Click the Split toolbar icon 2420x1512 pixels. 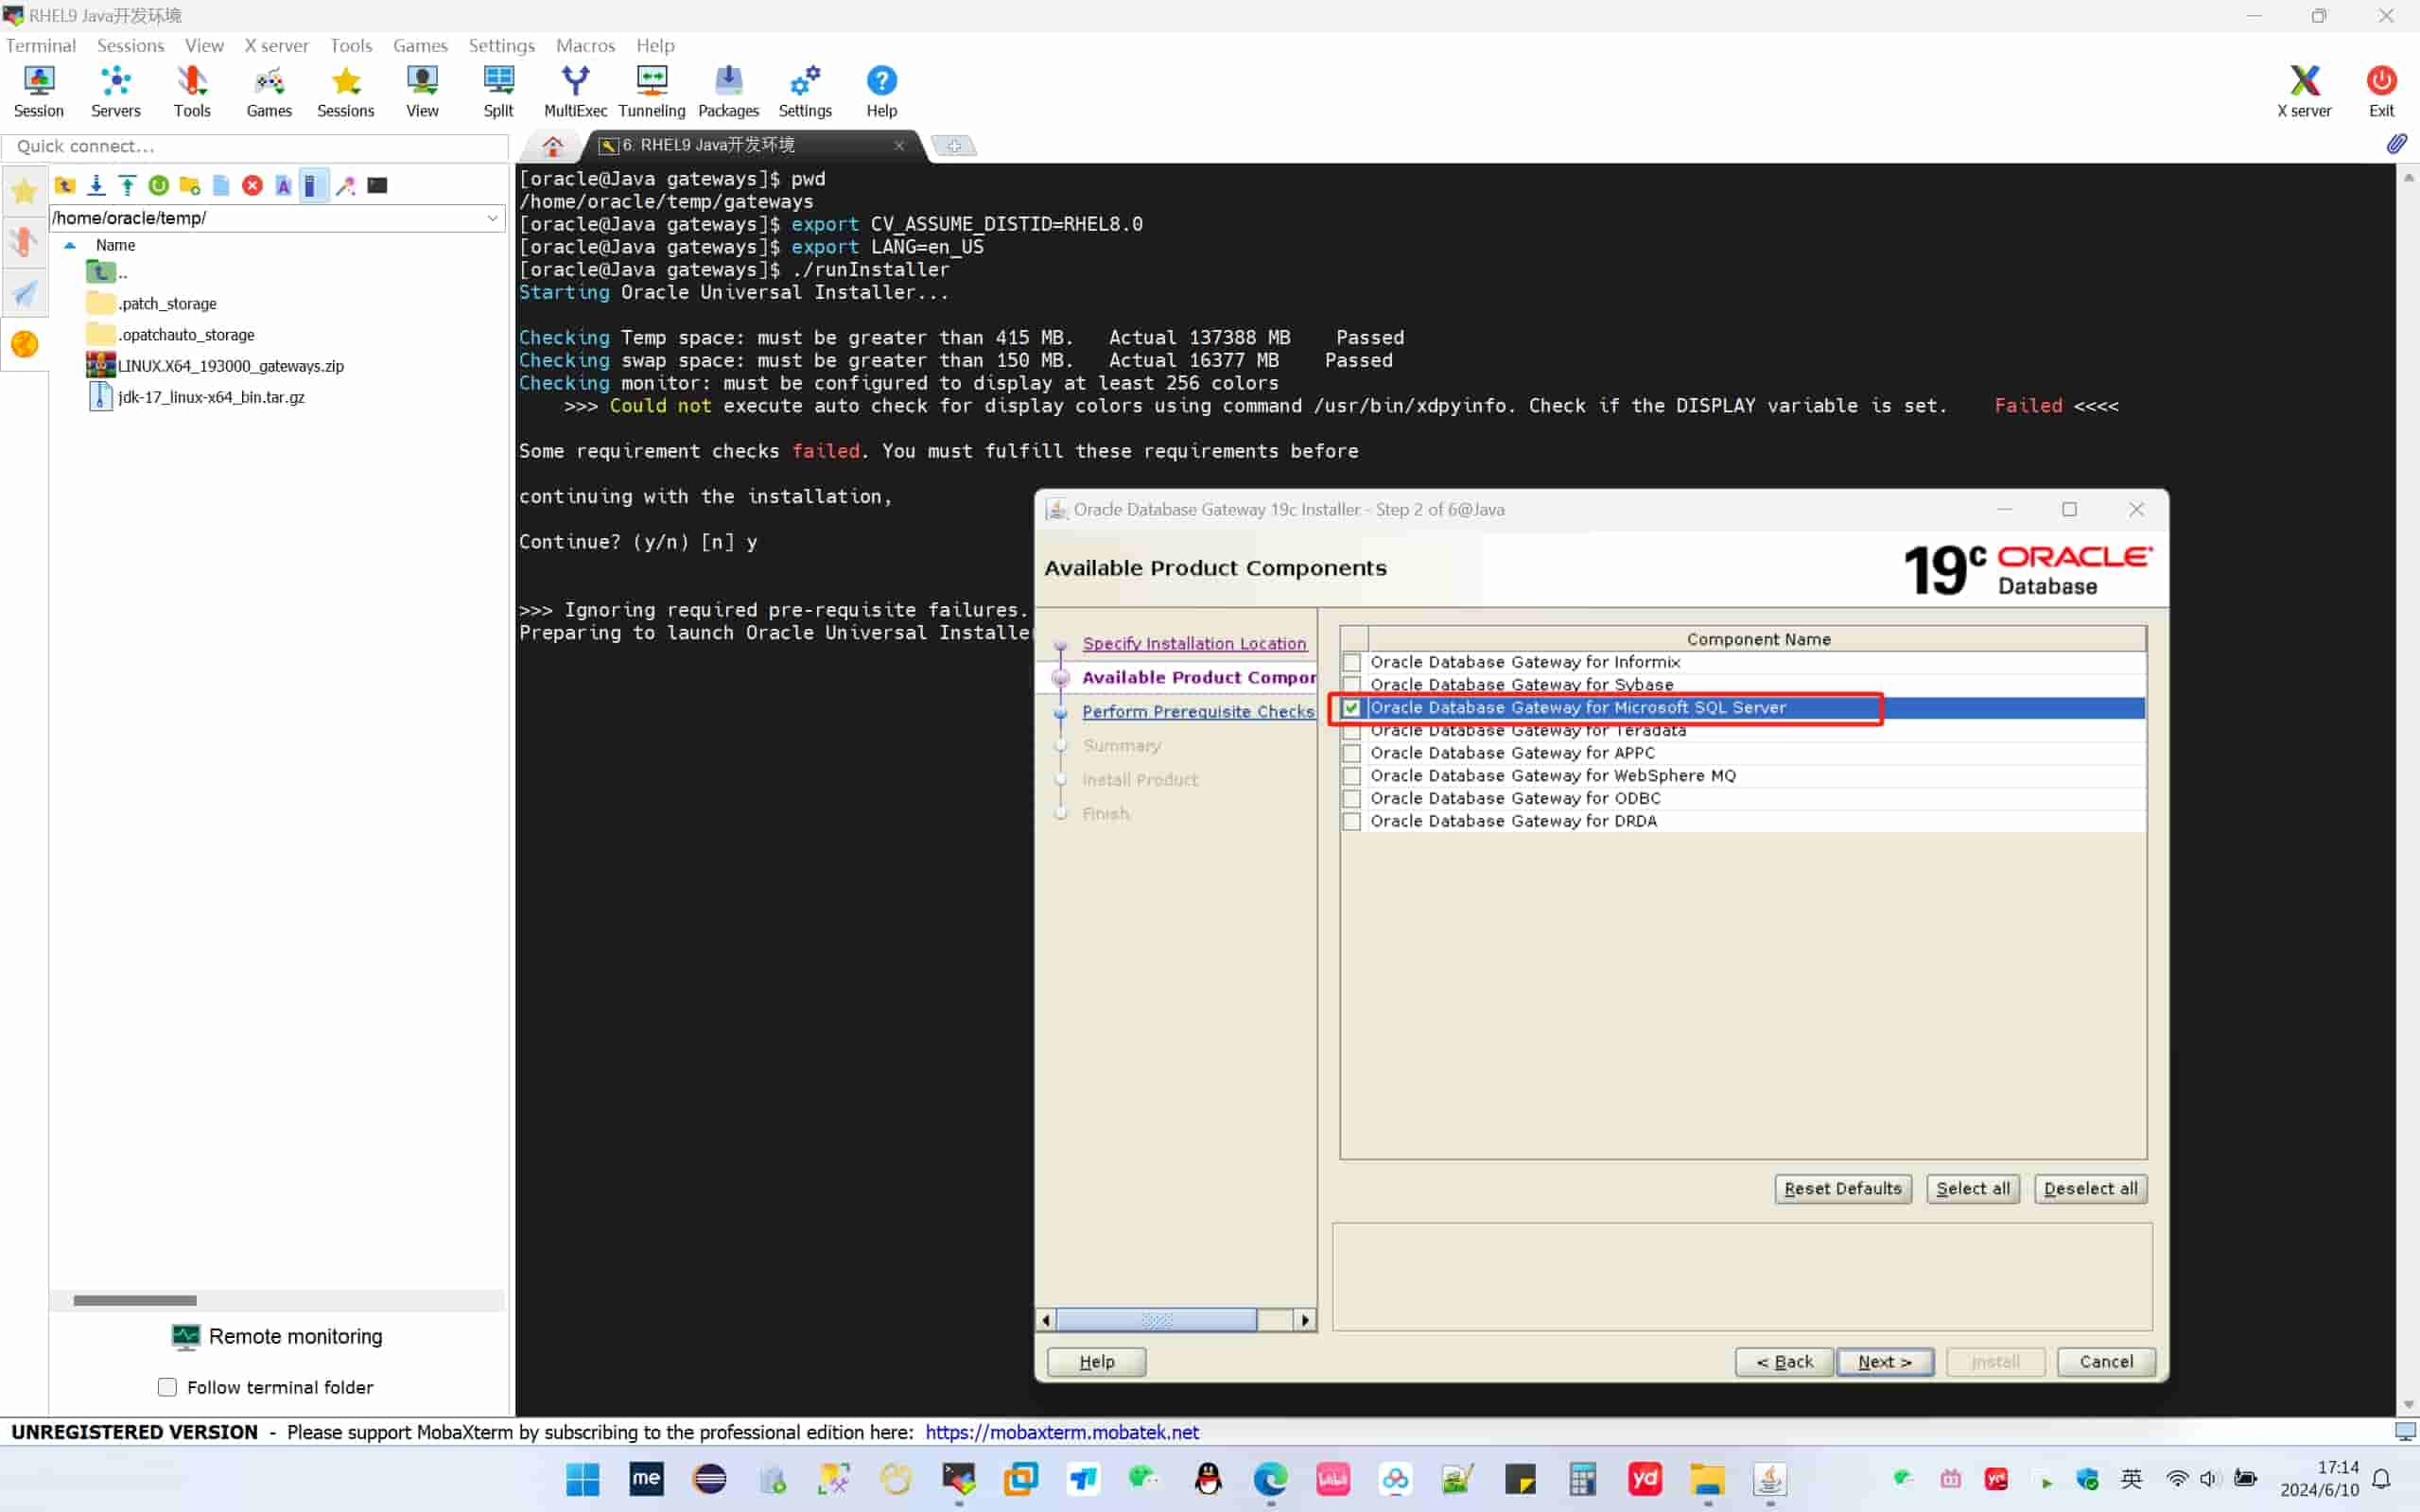click(498, 91)
